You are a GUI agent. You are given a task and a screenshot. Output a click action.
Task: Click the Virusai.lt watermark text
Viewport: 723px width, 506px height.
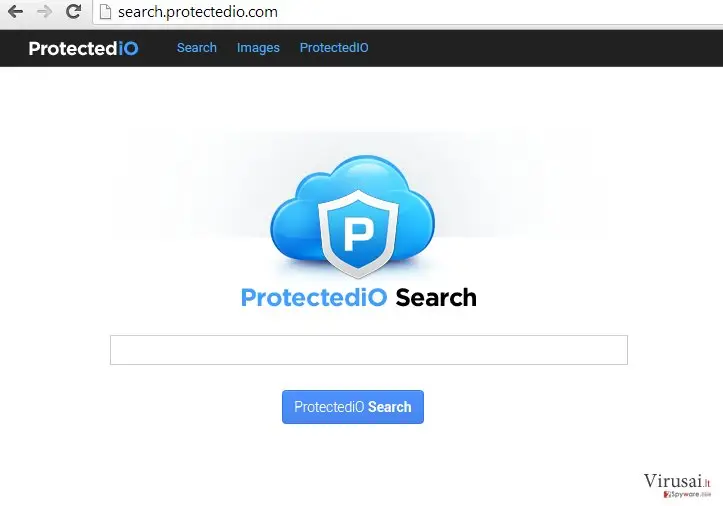[677, 481]
